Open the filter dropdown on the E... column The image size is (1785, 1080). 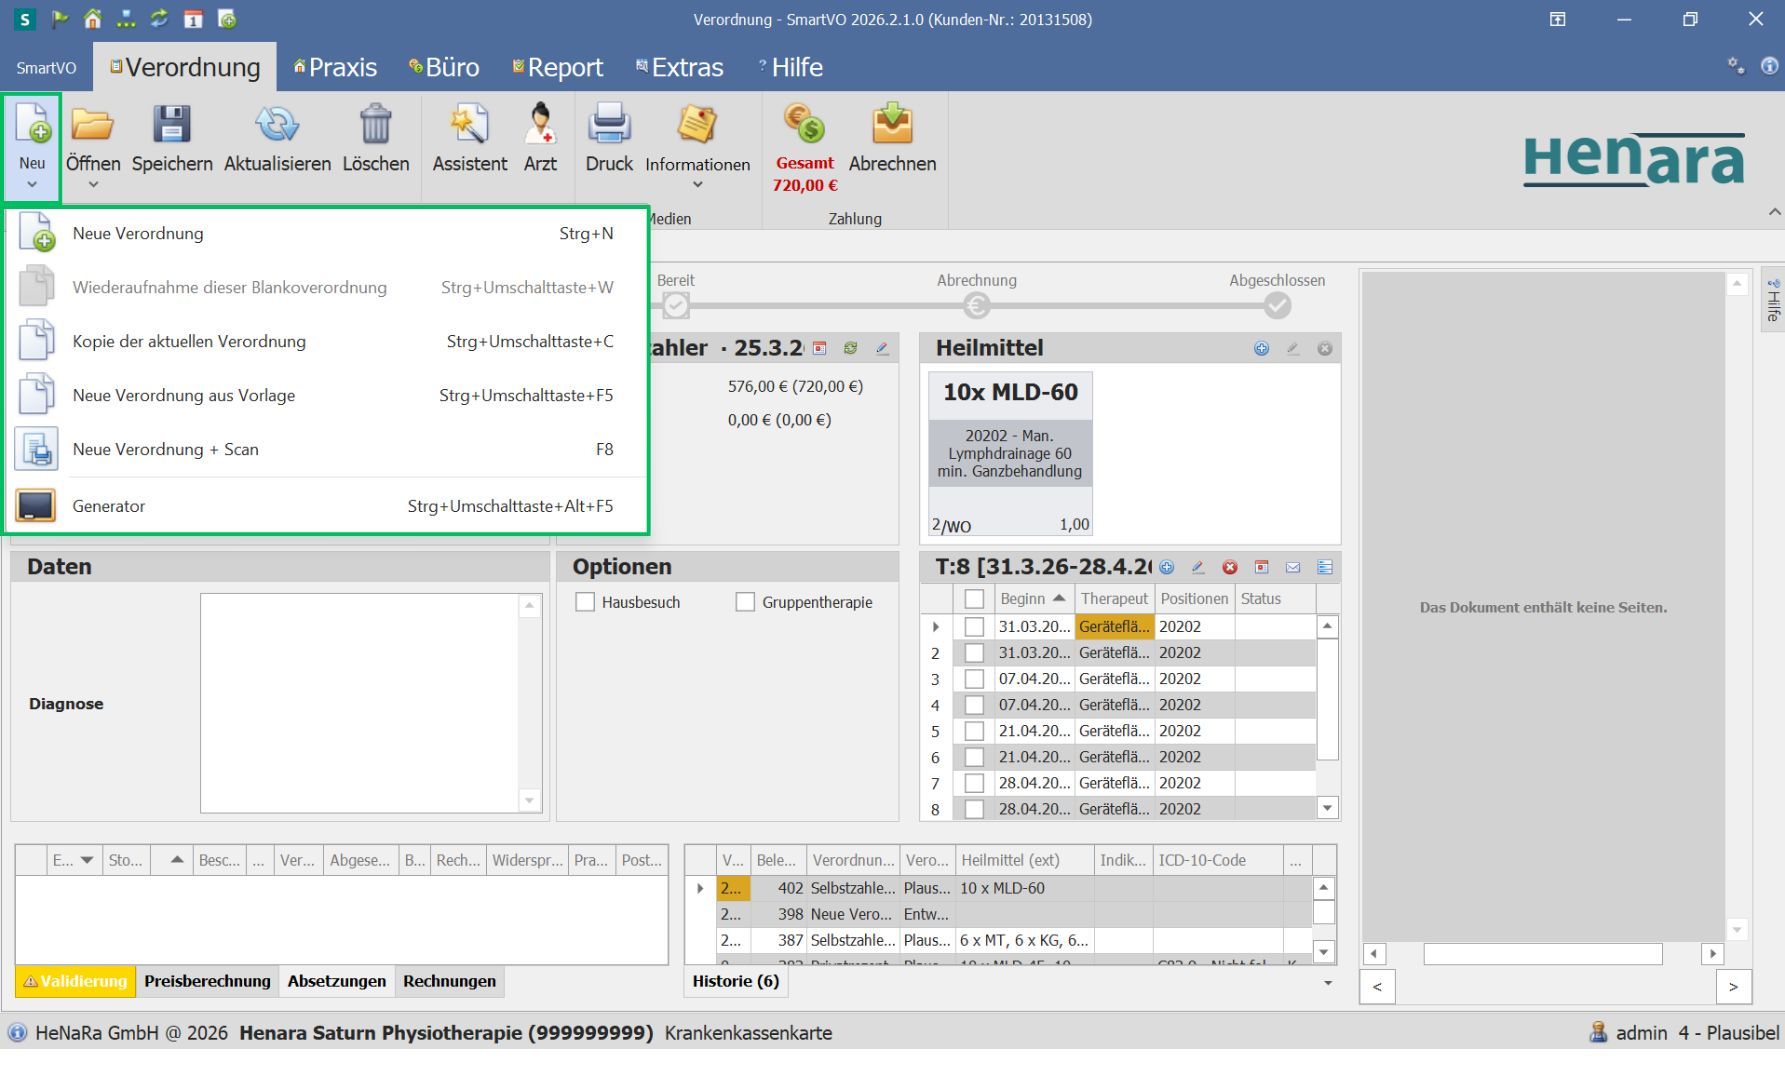[87, 860]
